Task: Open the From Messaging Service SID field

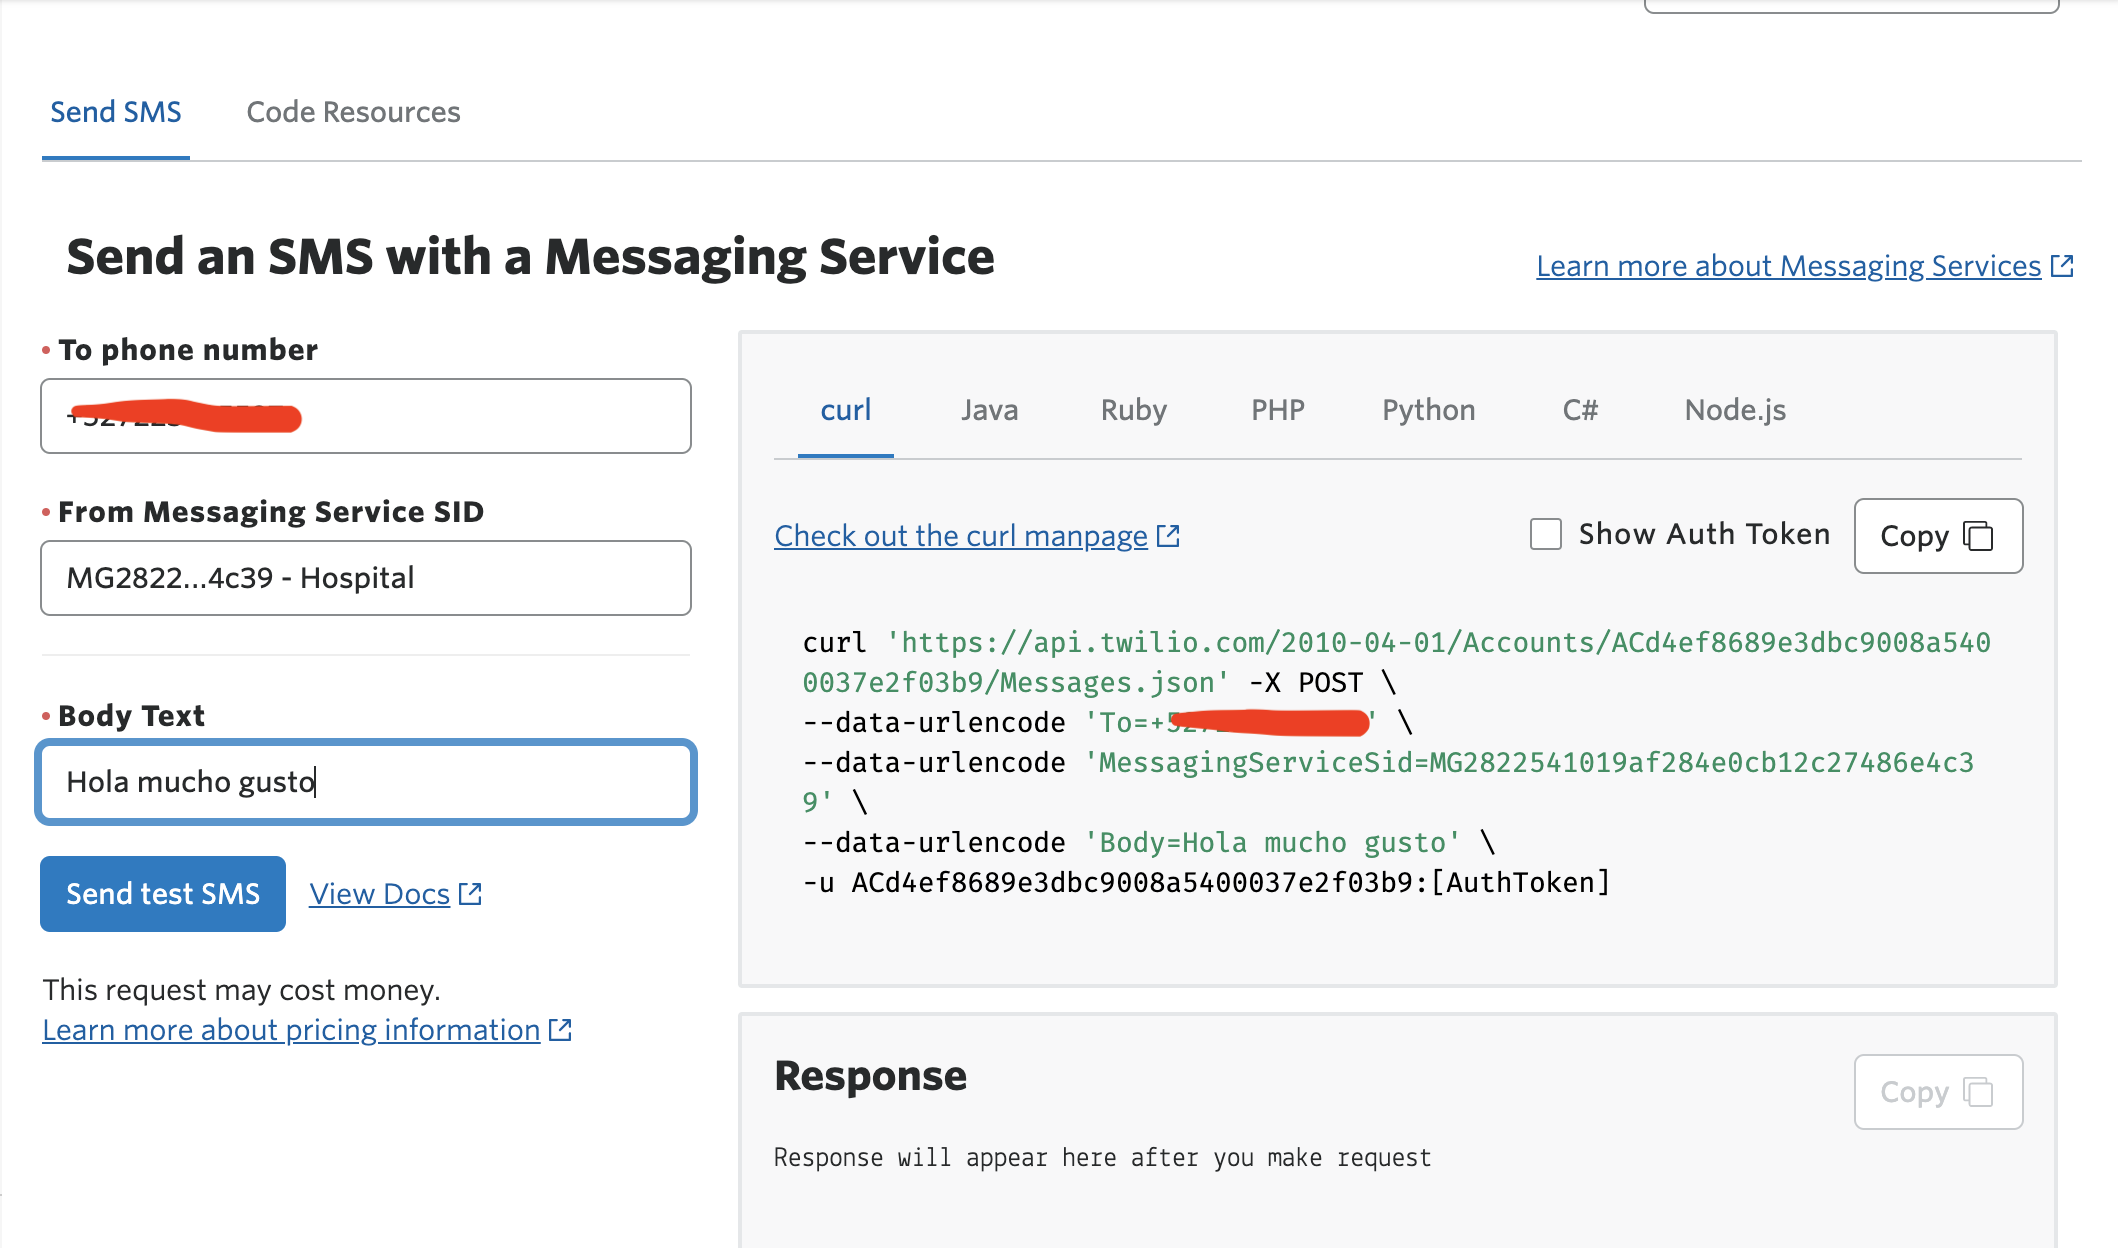Action: [366, 578]
